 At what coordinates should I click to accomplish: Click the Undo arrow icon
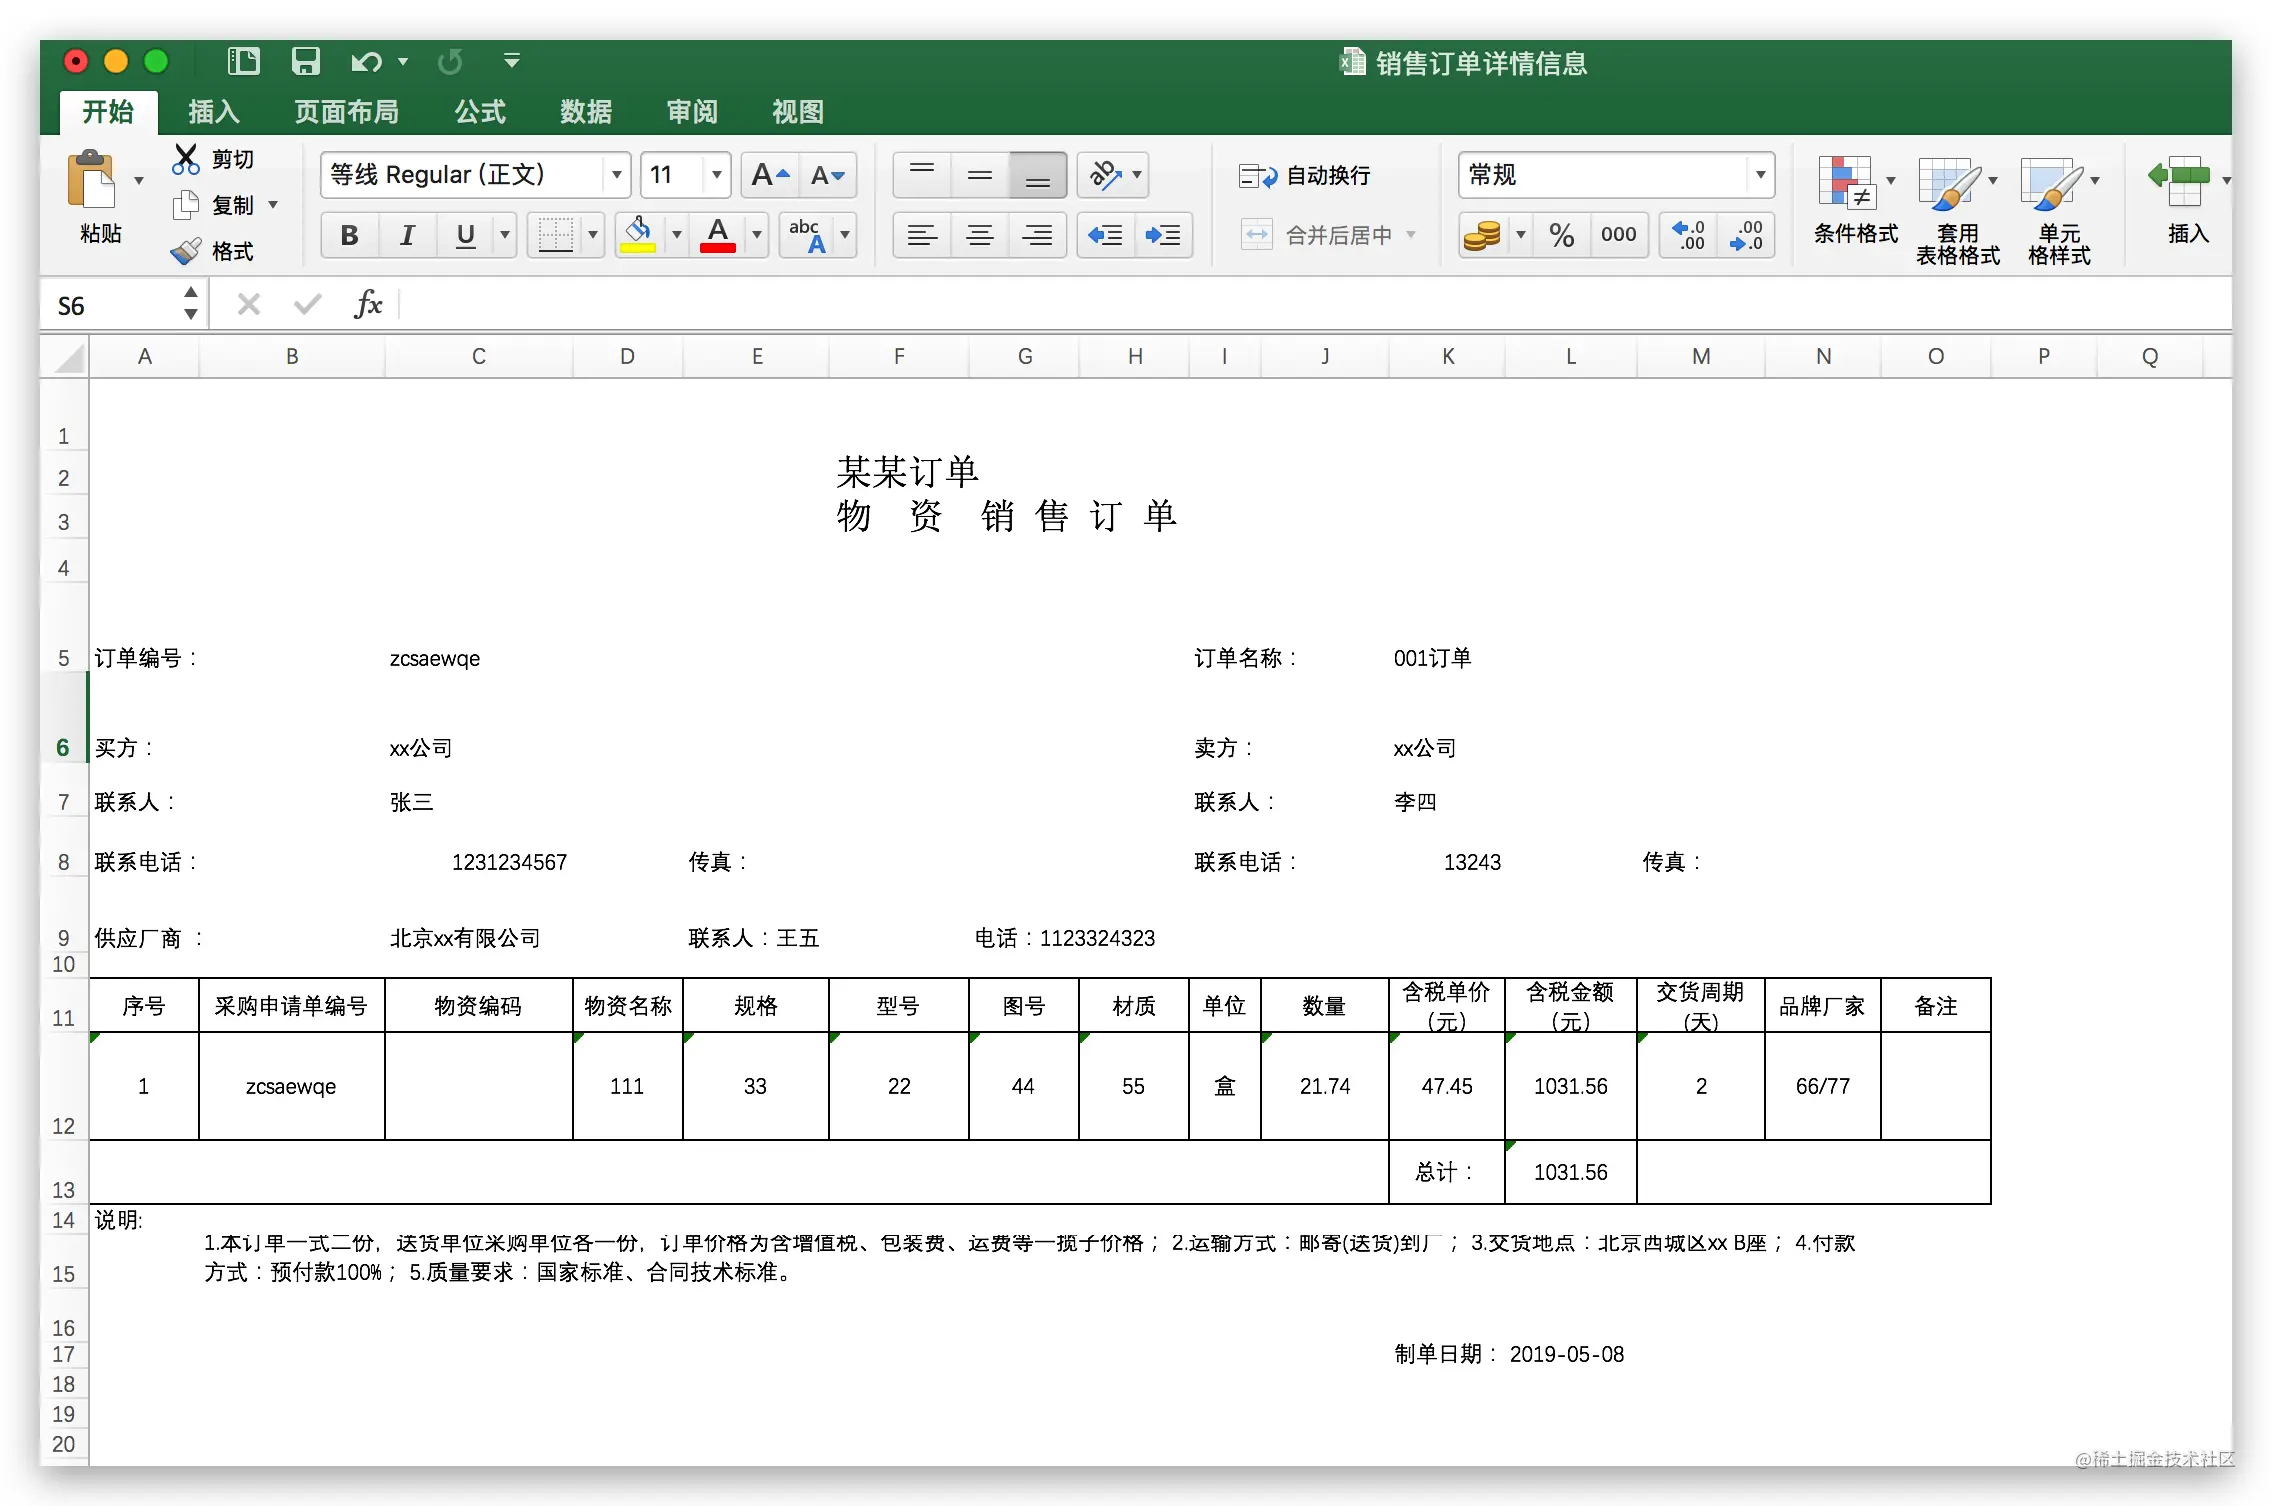tap(365, 62)
